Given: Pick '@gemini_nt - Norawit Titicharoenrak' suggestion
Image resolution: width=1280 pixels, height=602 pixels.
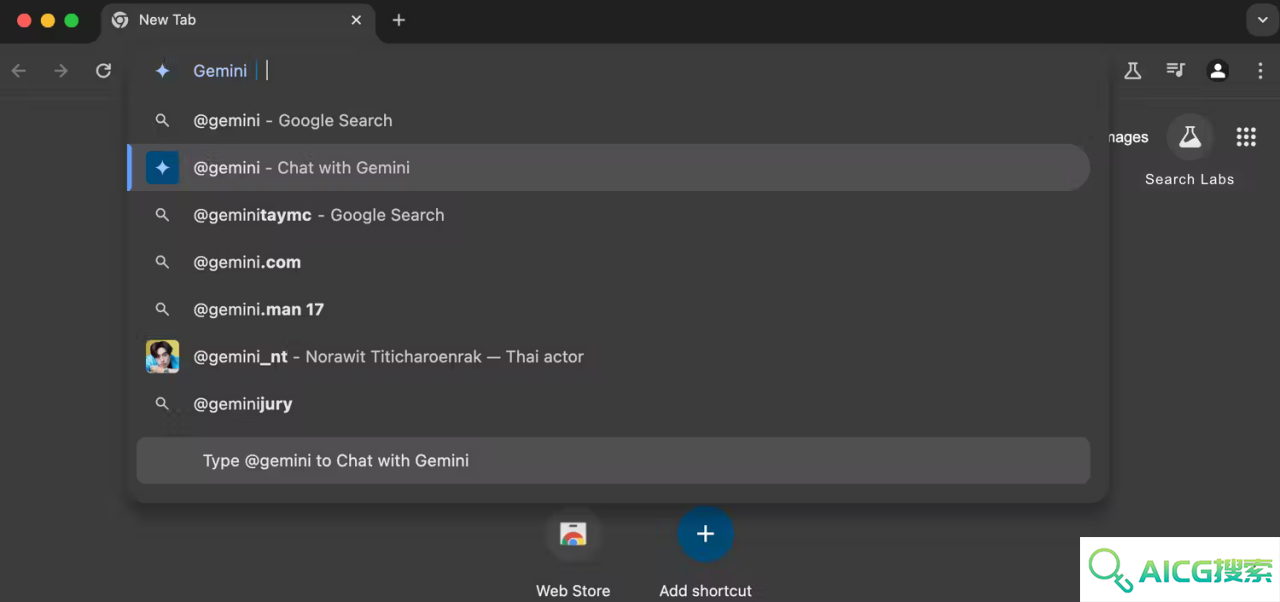Looking at the screenshot, I should pyautogui.click(x=608, y=357).
